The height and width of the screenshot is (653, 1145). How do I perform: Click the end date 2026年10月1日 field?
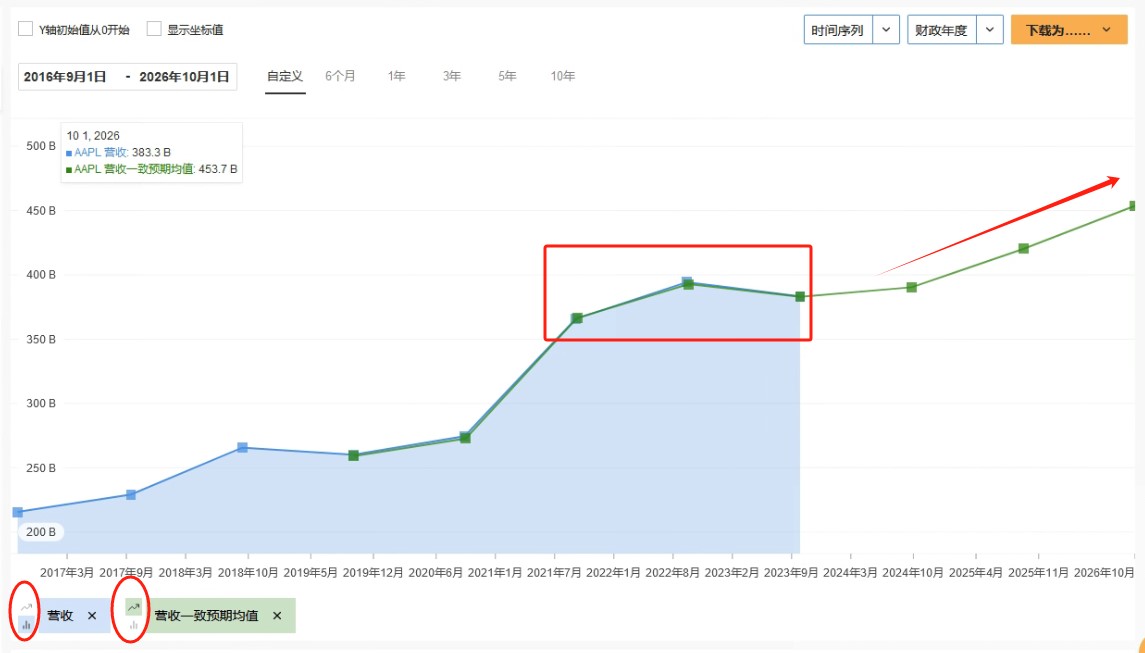coord(185,77)
